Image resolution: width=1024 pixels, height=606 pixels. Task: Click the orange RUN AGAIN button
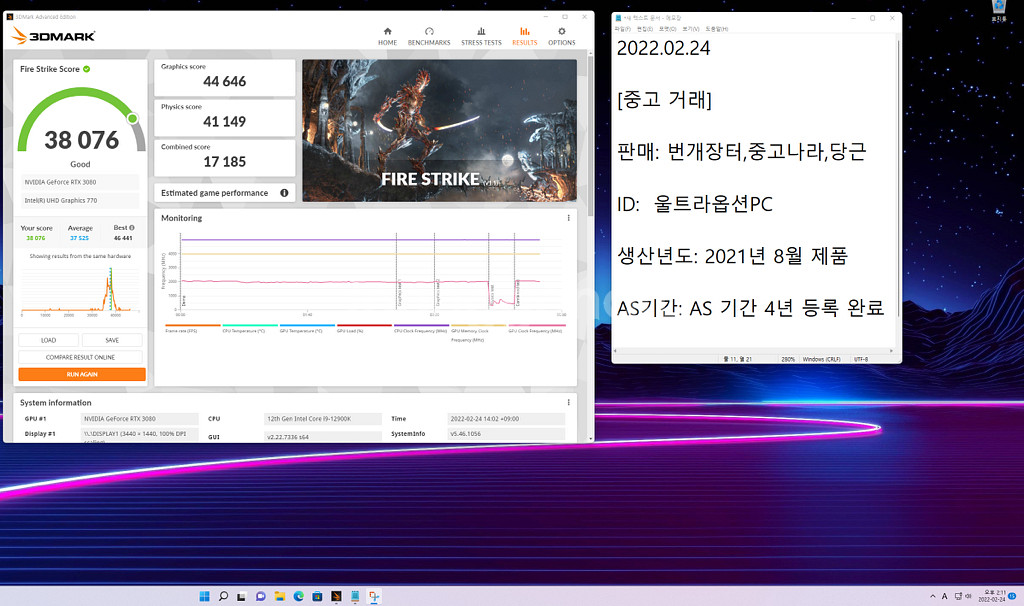tap(82, 374)
